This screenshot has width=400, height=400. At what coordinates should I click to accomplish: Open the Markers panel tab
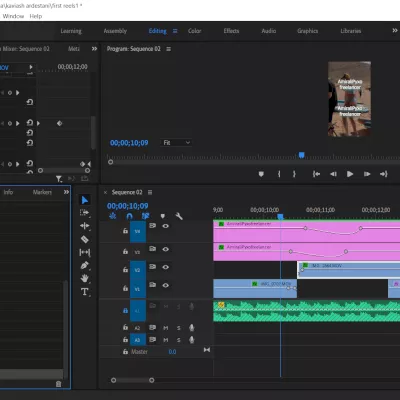tap(42, 192)
